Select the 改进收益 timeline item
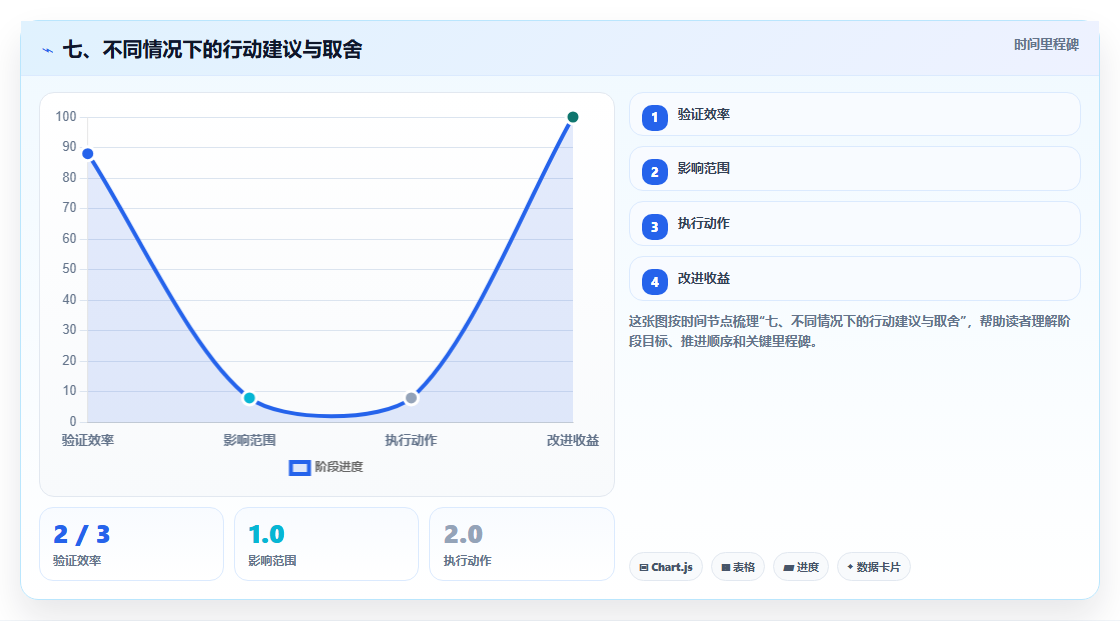1120x621 pixels. click(x=854, y=279)
